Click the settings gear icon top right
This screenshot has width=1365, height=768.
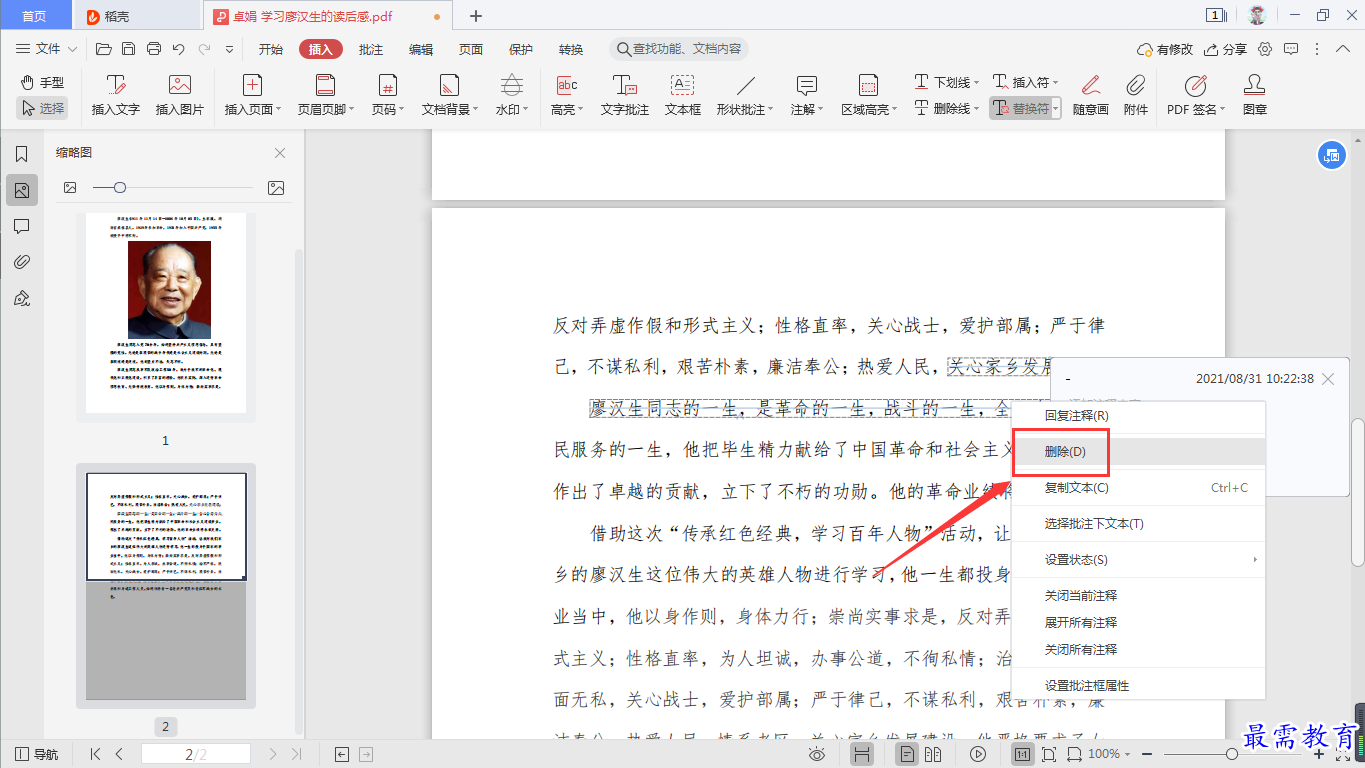coord(1265,49)
